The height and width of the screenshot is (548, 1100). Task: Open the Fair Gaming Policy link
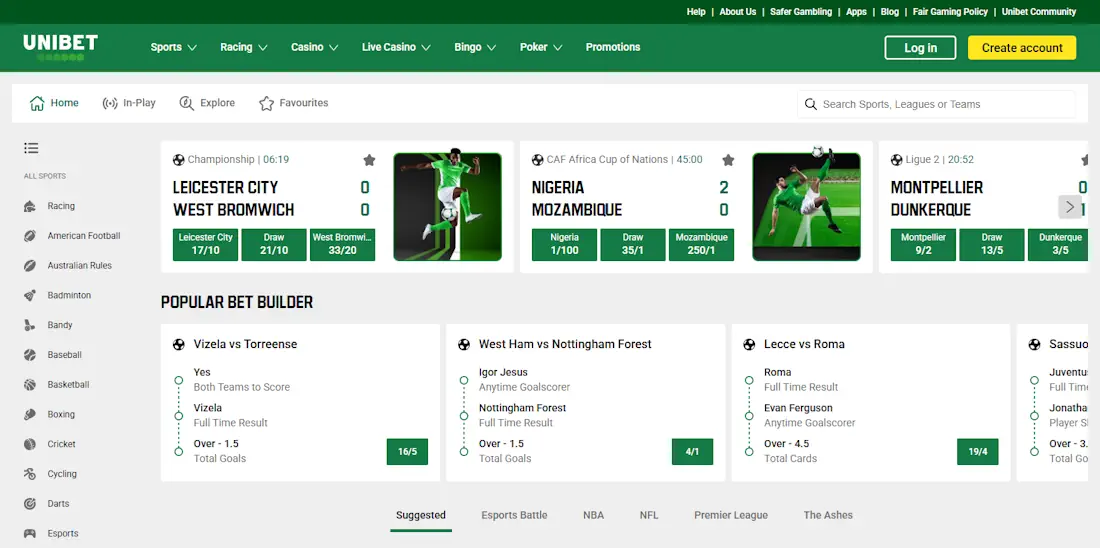point(950,12)
